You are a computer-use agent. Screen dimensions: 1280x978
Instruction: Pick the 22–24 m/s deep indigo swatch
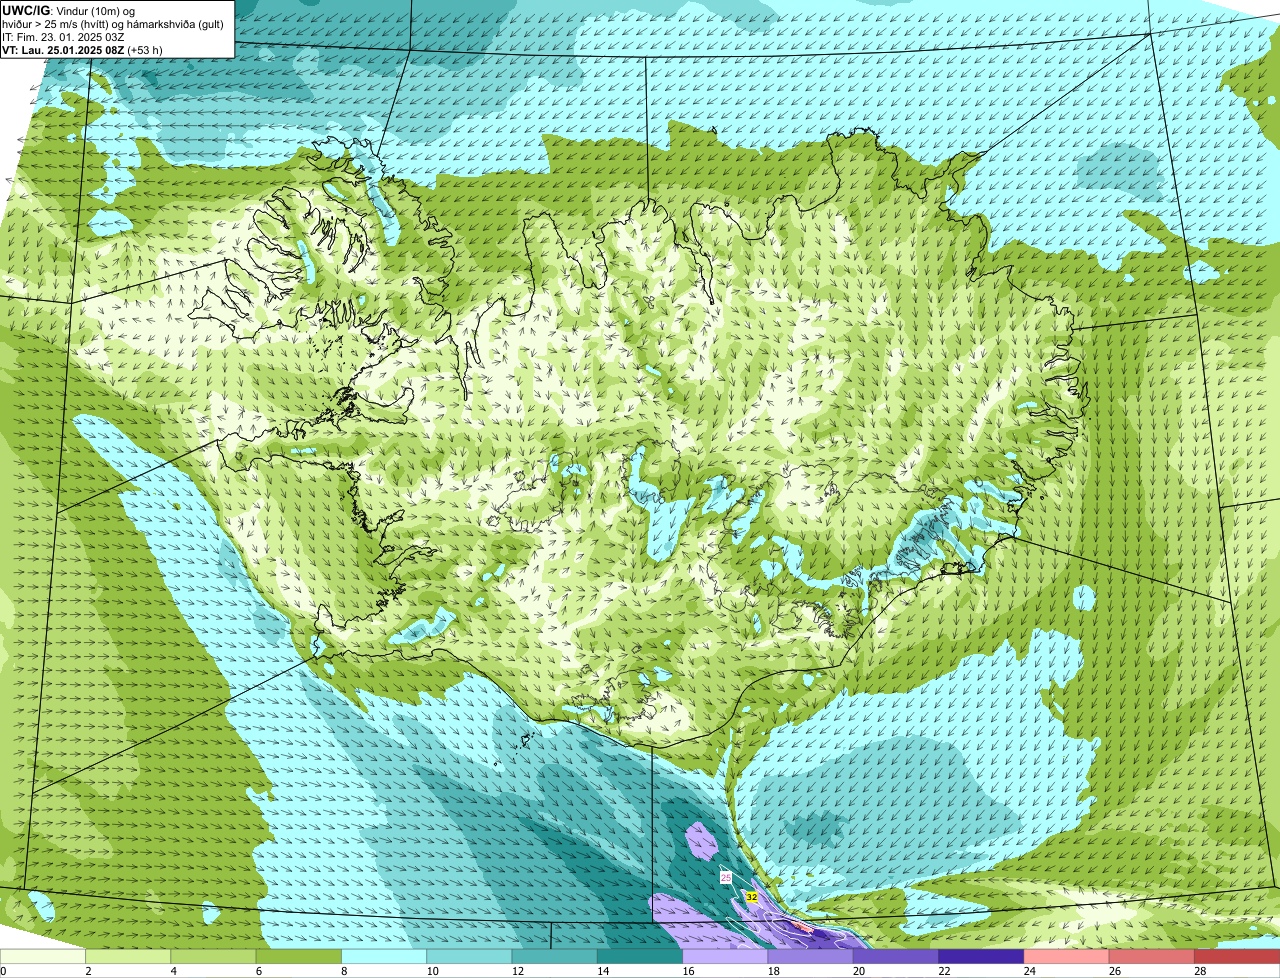(981, 957)
